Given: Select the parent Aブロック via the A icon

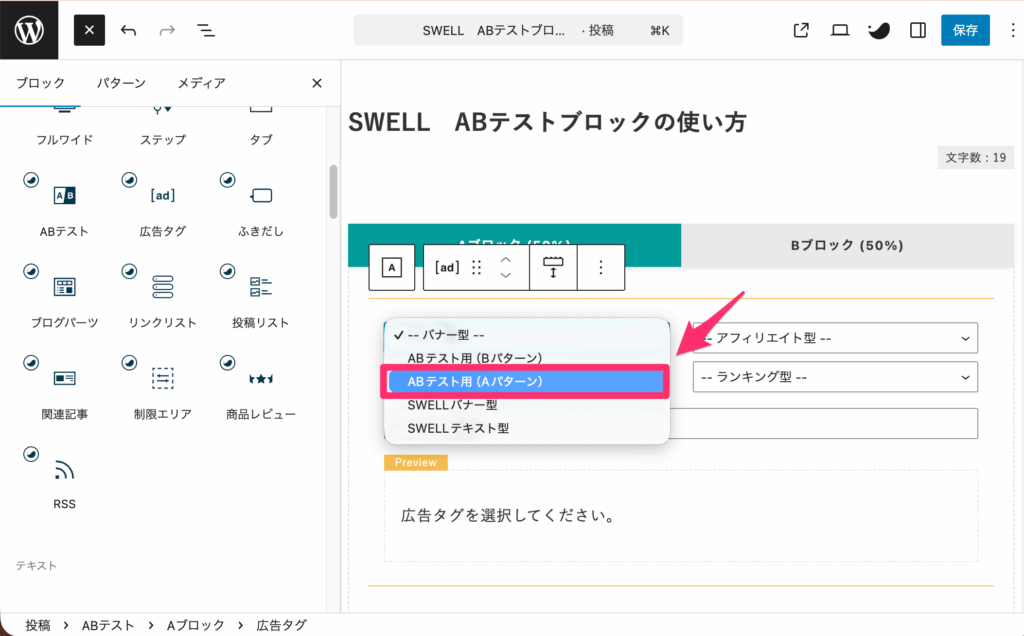Looking at the screenshot, I should click(x=391, y=267).
